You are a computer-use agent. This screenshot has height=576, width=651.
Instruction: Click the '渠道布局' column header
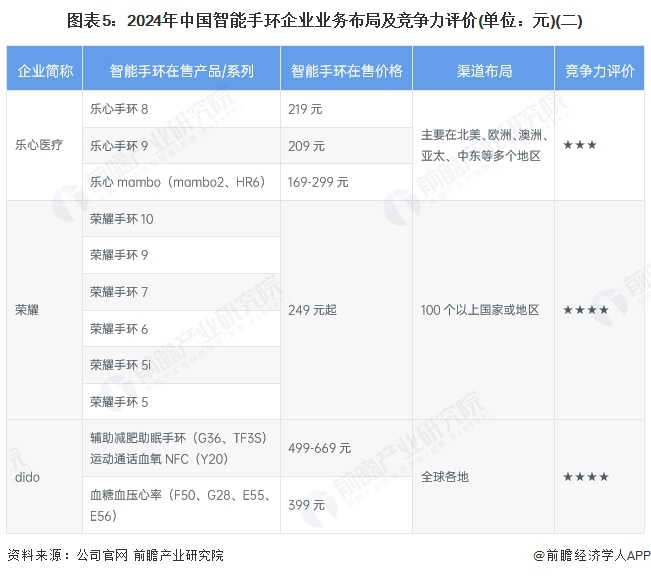[484, 68]
